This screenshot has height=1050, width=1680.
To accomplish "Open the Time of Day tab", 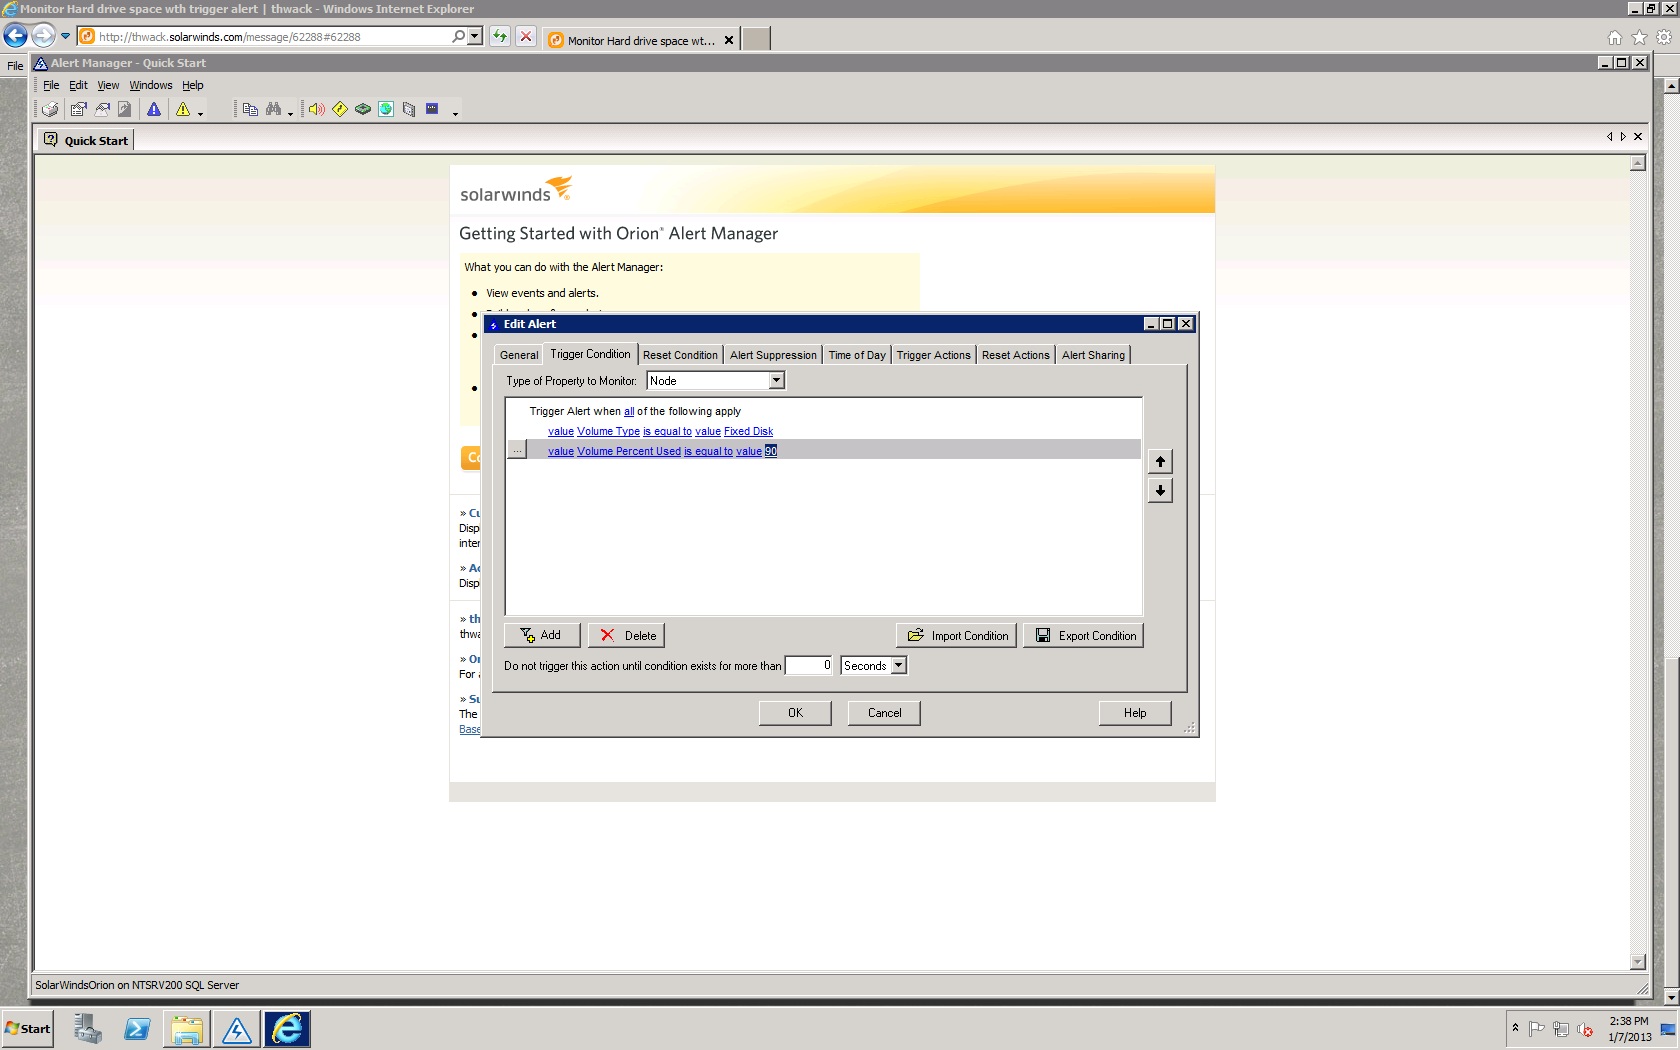I will pyautogui.click(x=857, y=355).
